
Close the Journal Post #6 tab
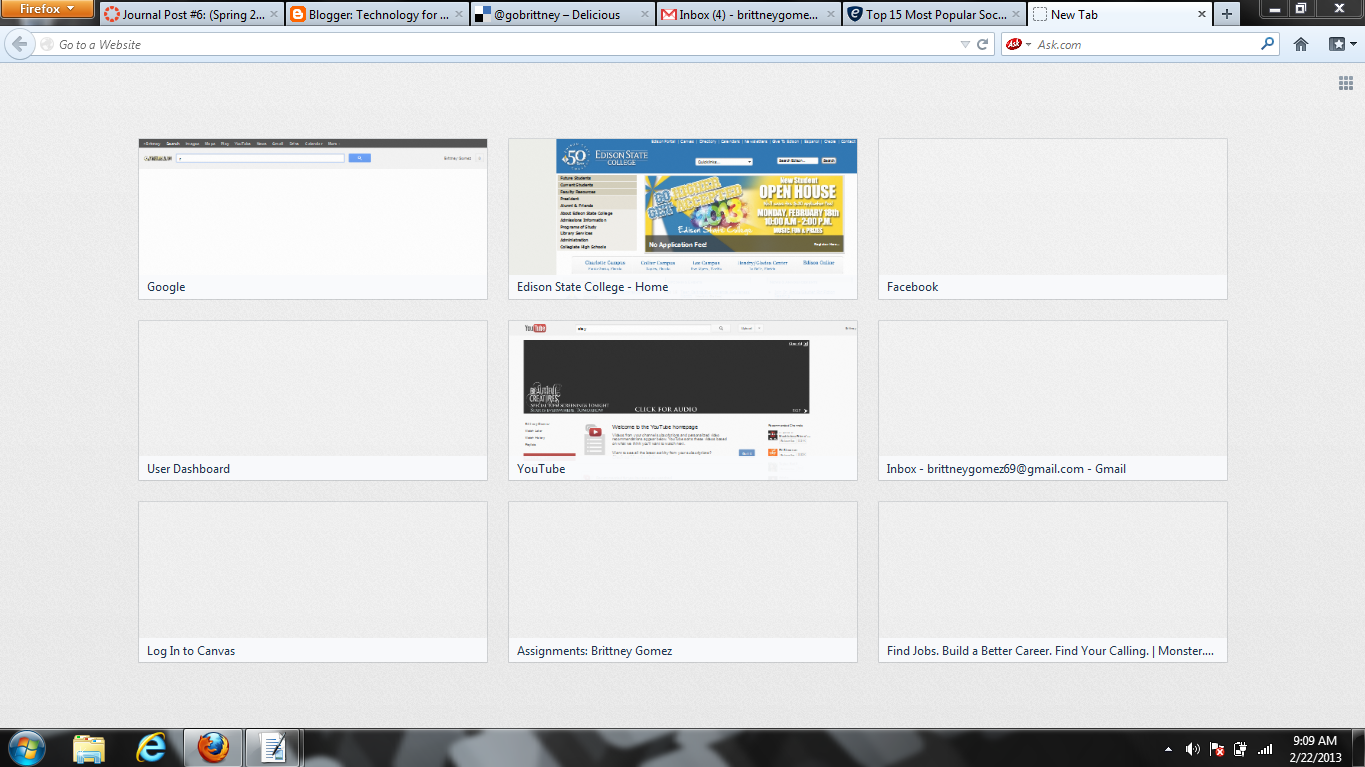tap(274, 15)
